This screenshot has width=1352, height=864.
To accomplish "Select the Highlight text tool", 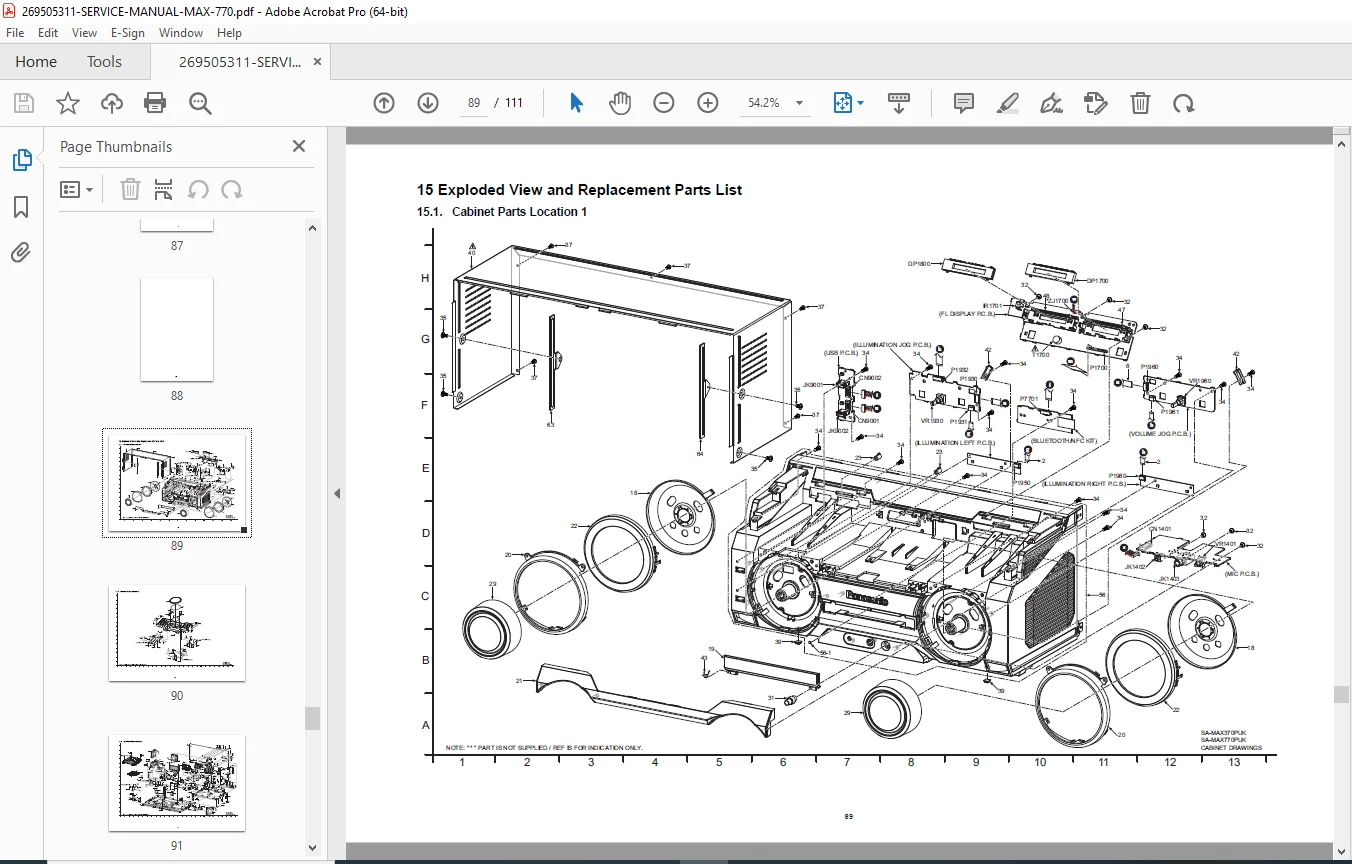I will tap(1008, 103).
